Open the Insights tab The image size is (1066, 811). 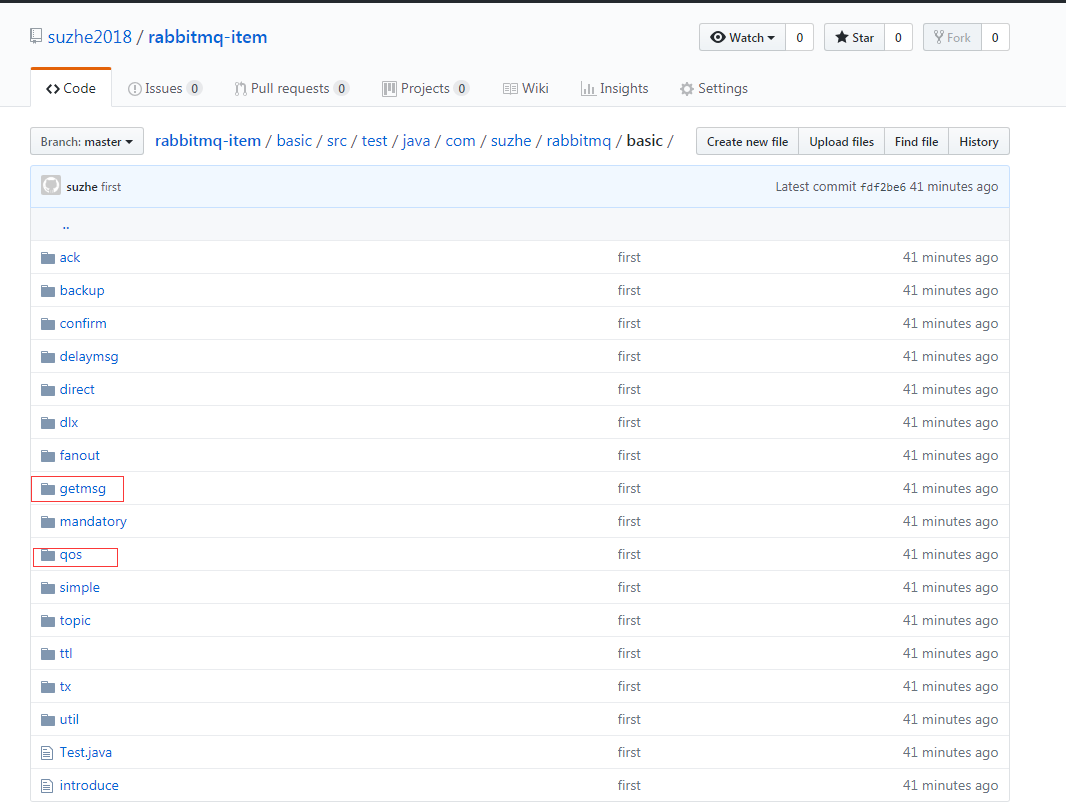pos(615,88)
